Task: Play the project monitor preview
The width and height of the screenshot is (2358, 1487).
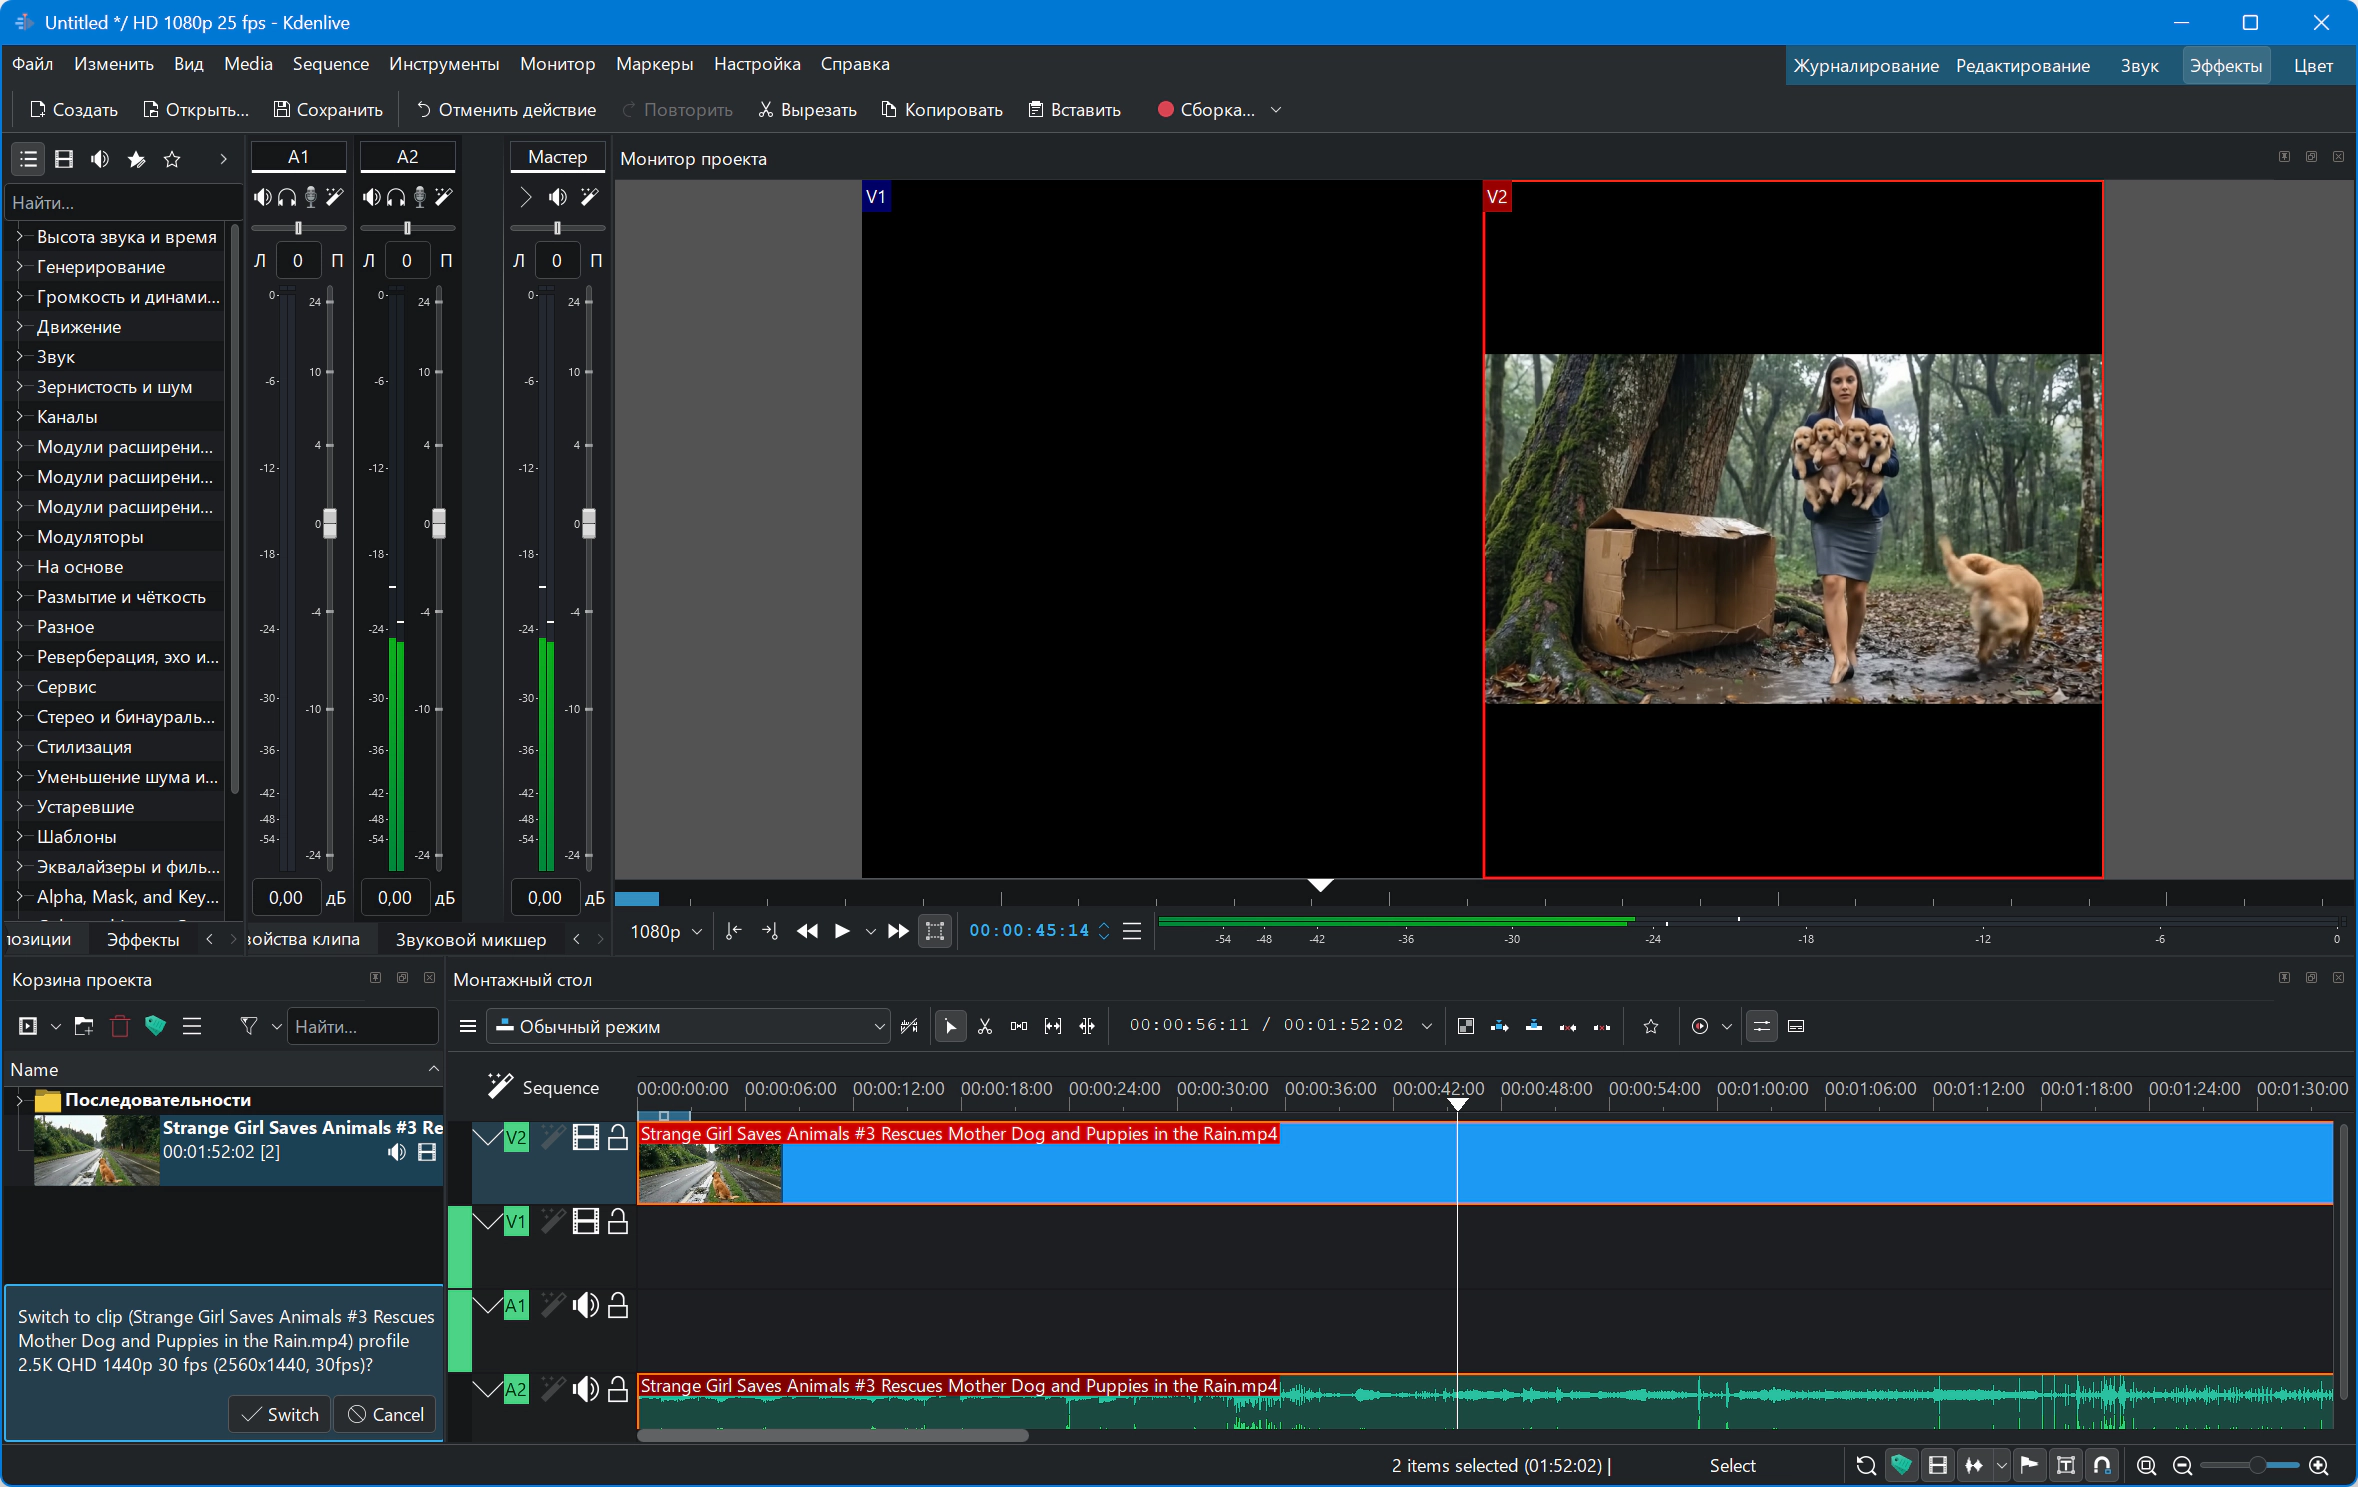Action: click(842, 931)
